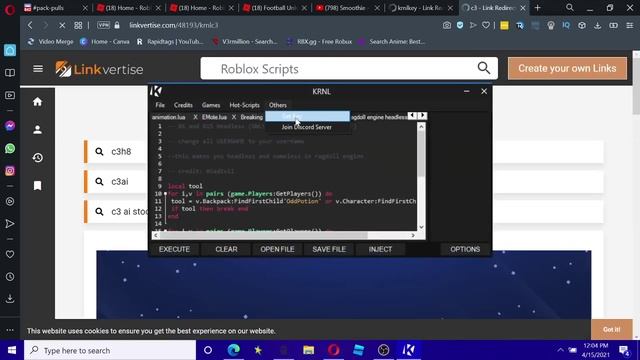Toggle the VPN badge
Image resolution: width=640 pixels, height=360 pixels.
(103, 25)
